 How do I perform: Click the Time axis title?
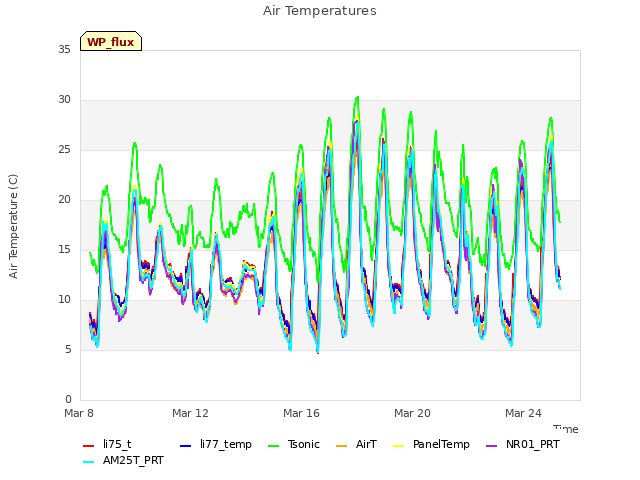(566, 429)
